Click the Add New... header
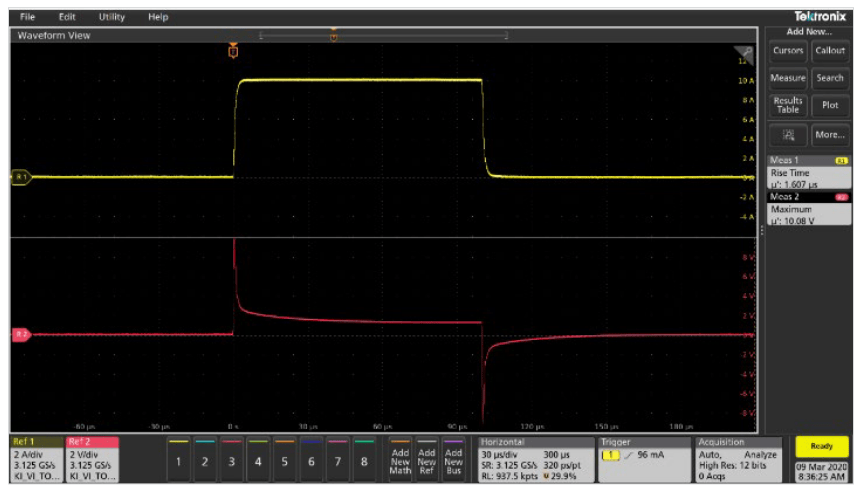The image size is (862, 492). 809,32
